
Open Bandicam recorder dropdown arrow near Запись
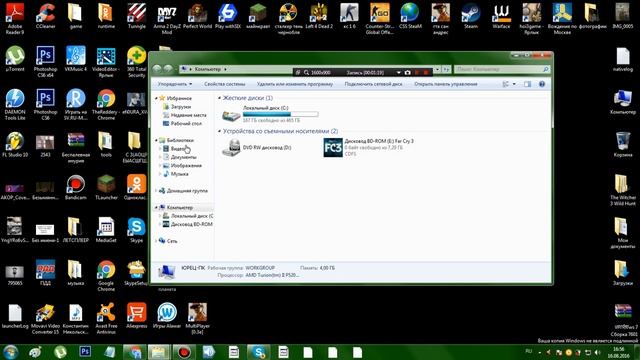click(x=398, y=72)
